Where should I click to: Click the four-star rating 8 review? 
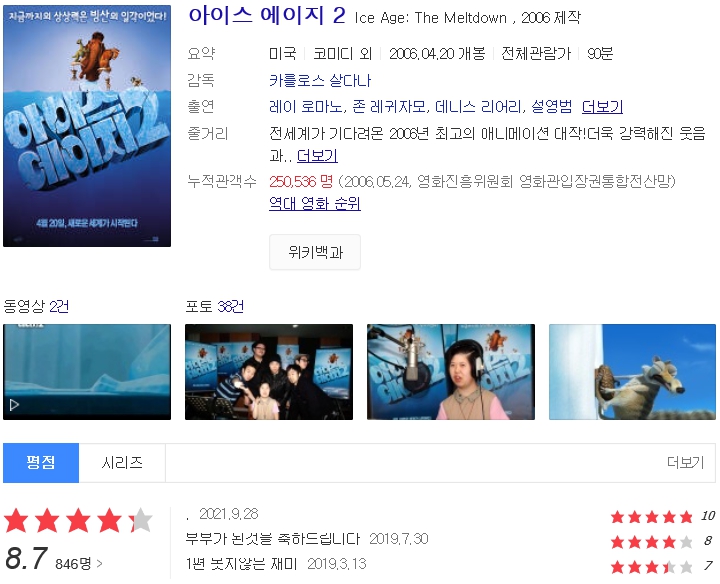click(661, 542)
